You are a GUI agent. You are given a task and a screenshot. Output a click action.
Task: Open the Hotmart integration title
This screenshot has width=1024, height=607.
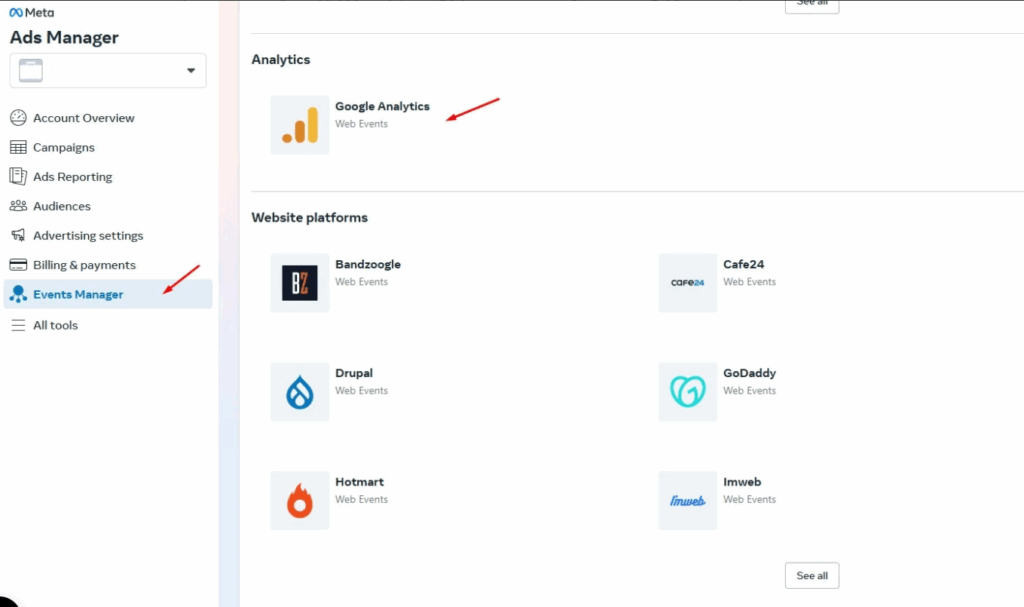[359, 482]
